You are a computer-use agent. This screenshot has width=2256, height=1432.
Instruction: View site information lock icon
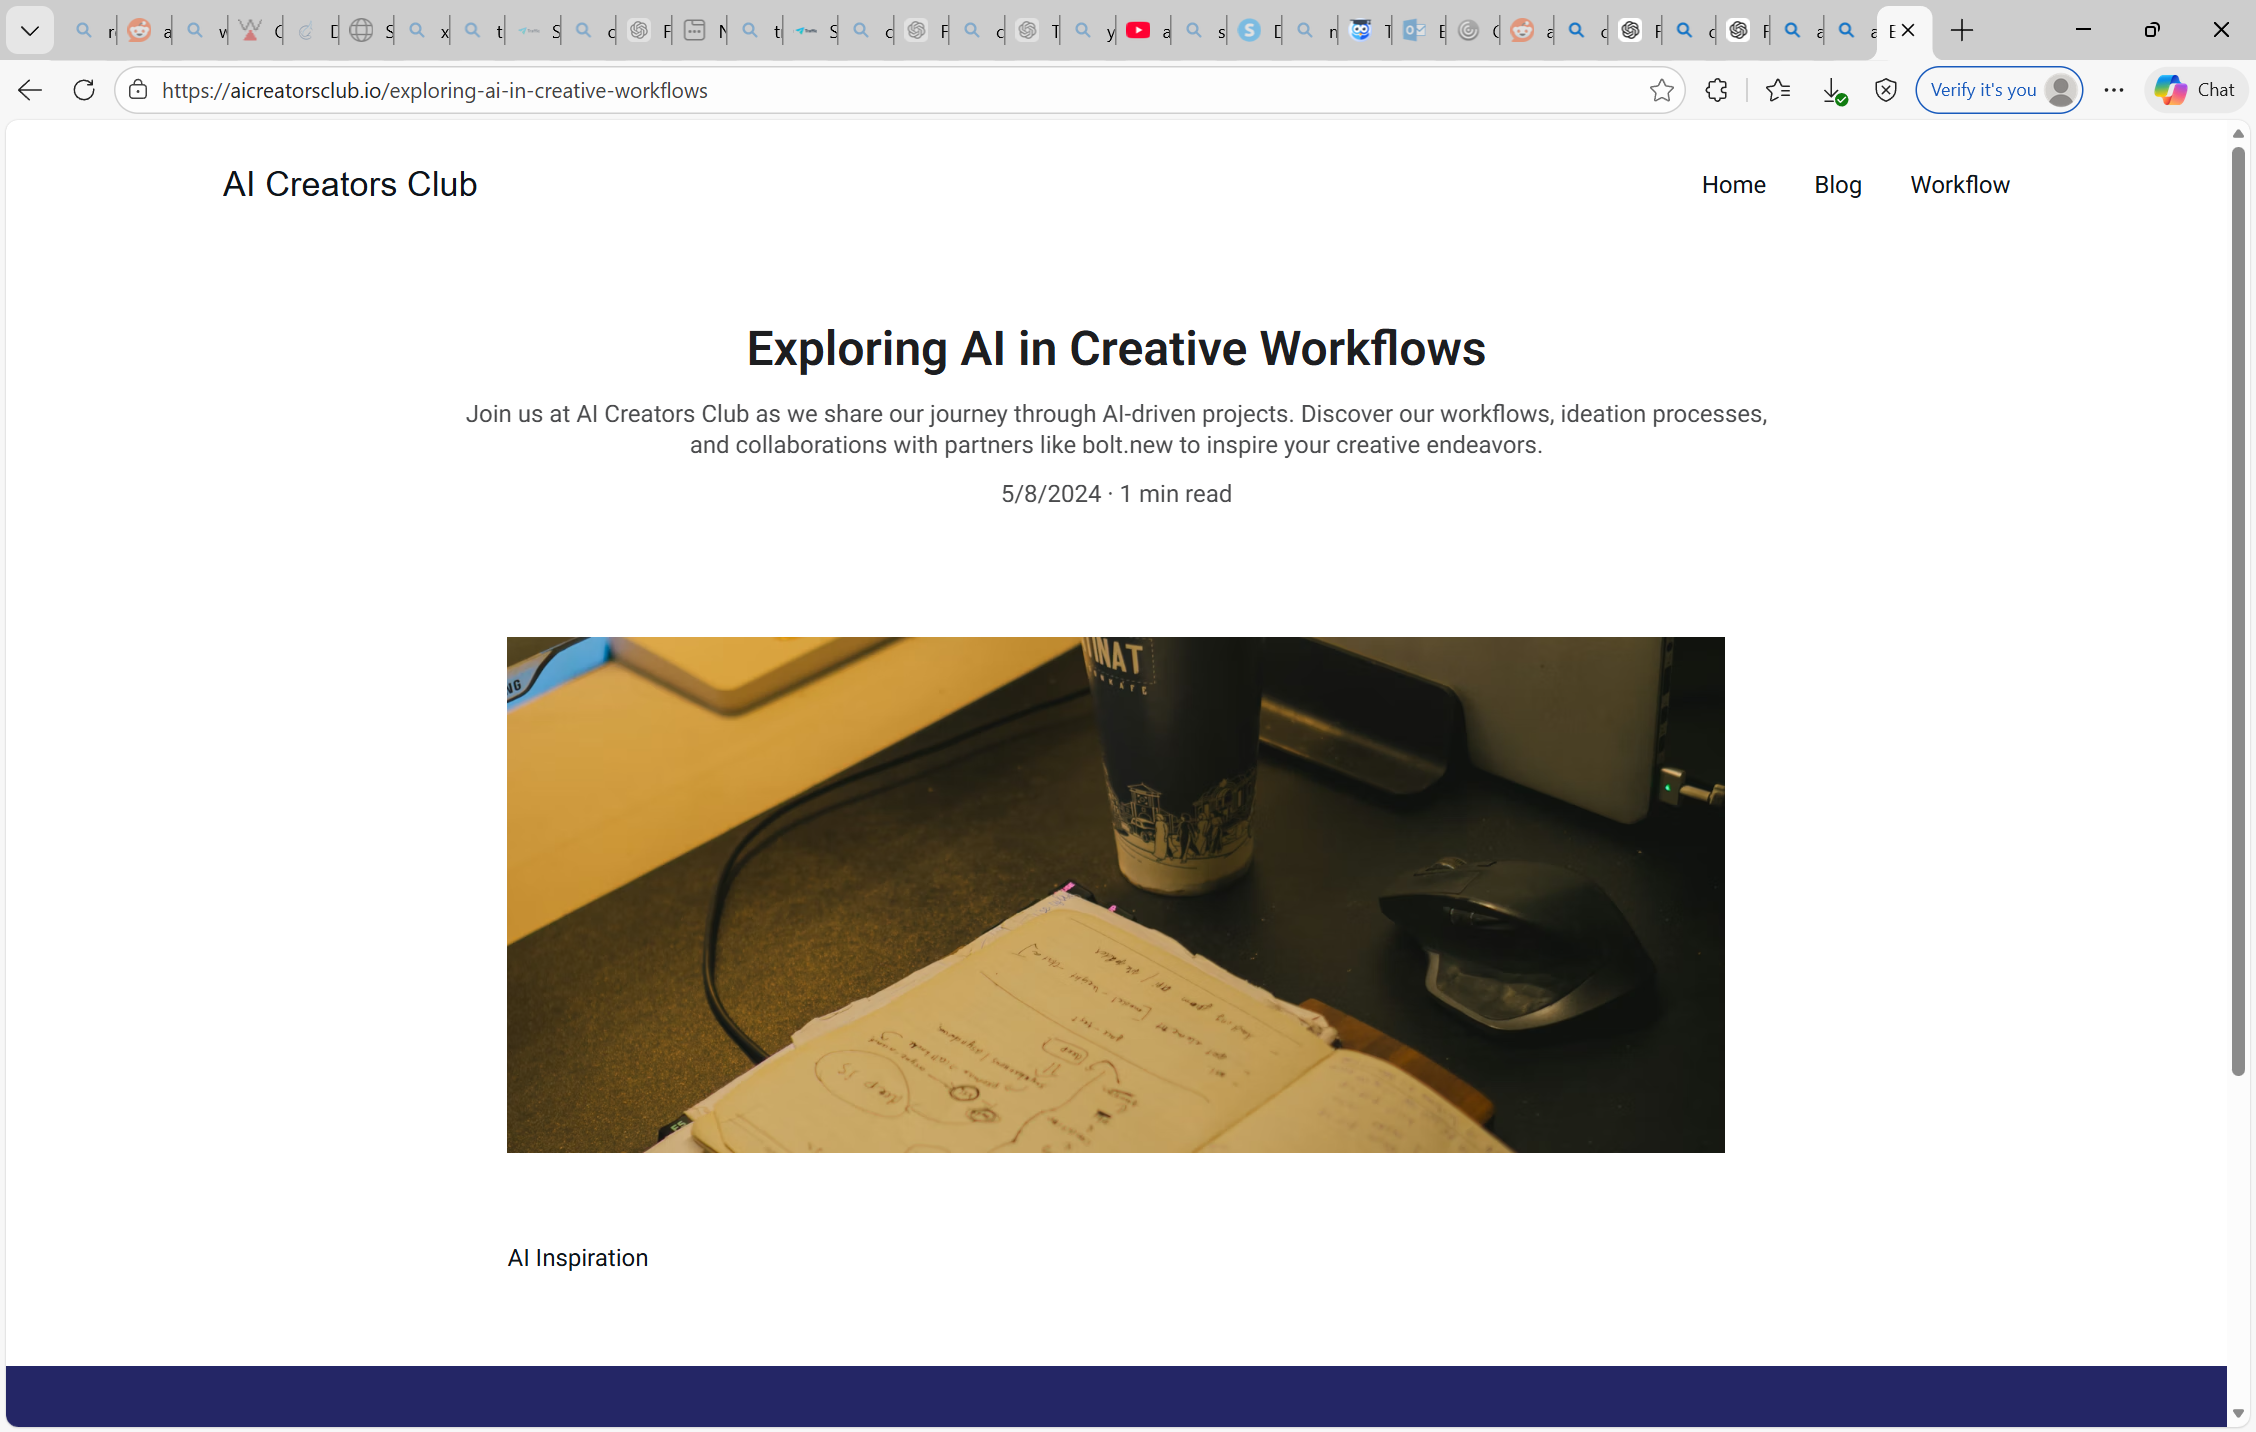pyautogui.click(x=138, y=90)
